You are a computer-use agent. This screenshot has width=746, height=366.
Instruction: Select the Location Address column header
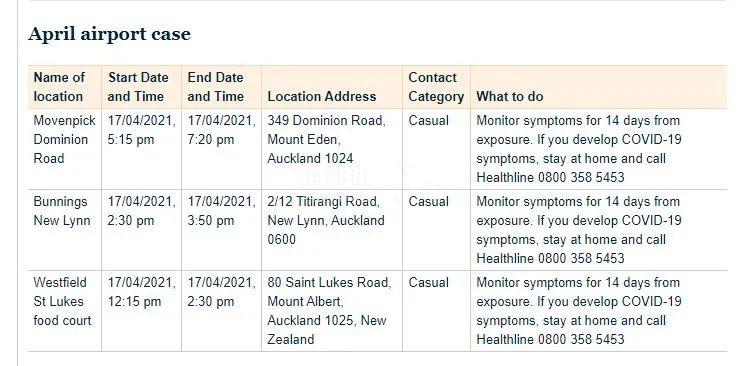point(322,97)
